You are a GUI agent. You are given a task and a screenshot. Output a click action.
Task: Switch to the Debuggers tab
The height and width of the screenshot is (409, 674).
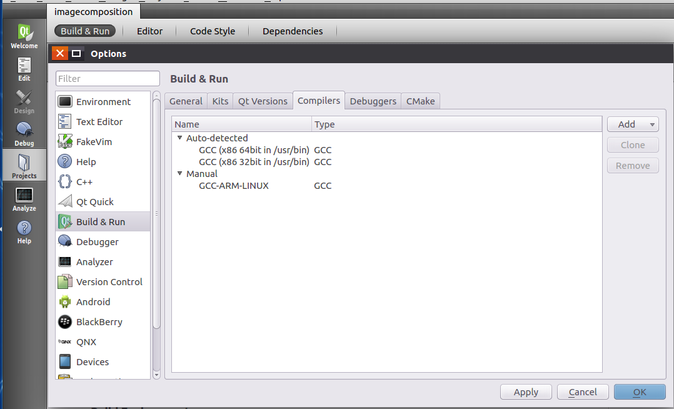click(x=372, y=101)
